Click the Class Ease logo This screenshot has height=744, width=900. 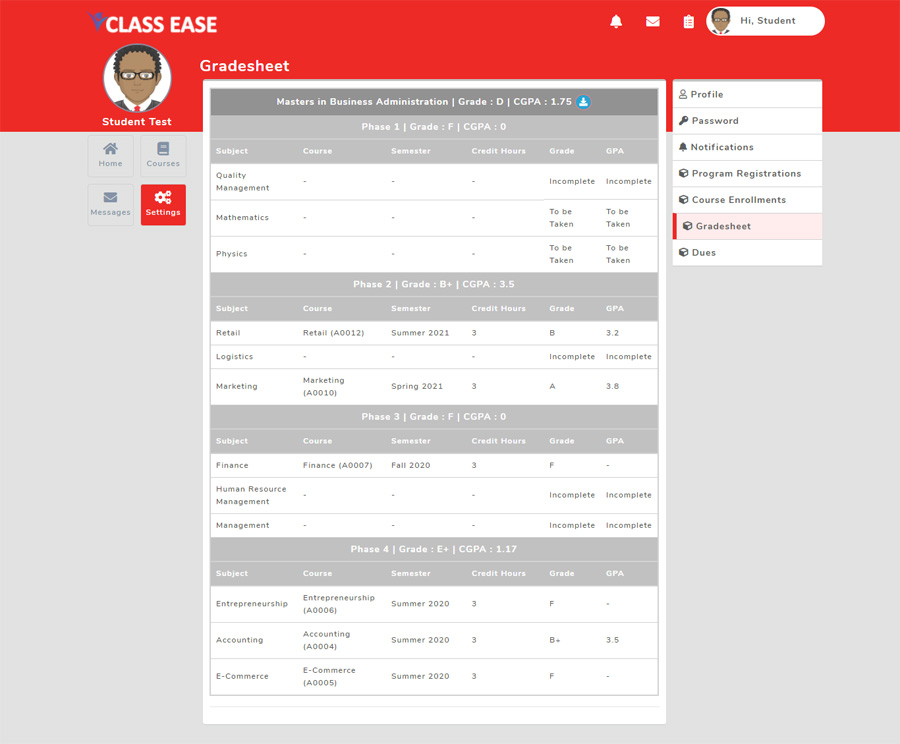[x=152, y=23]
